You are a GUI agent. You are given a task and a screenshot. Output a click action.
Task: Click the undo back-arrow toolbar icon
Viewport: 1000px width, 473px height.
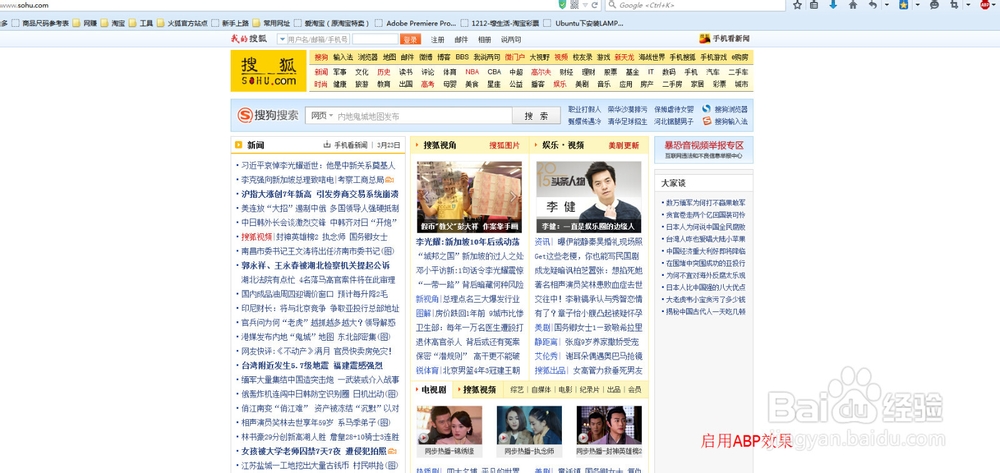pos(872,5)
